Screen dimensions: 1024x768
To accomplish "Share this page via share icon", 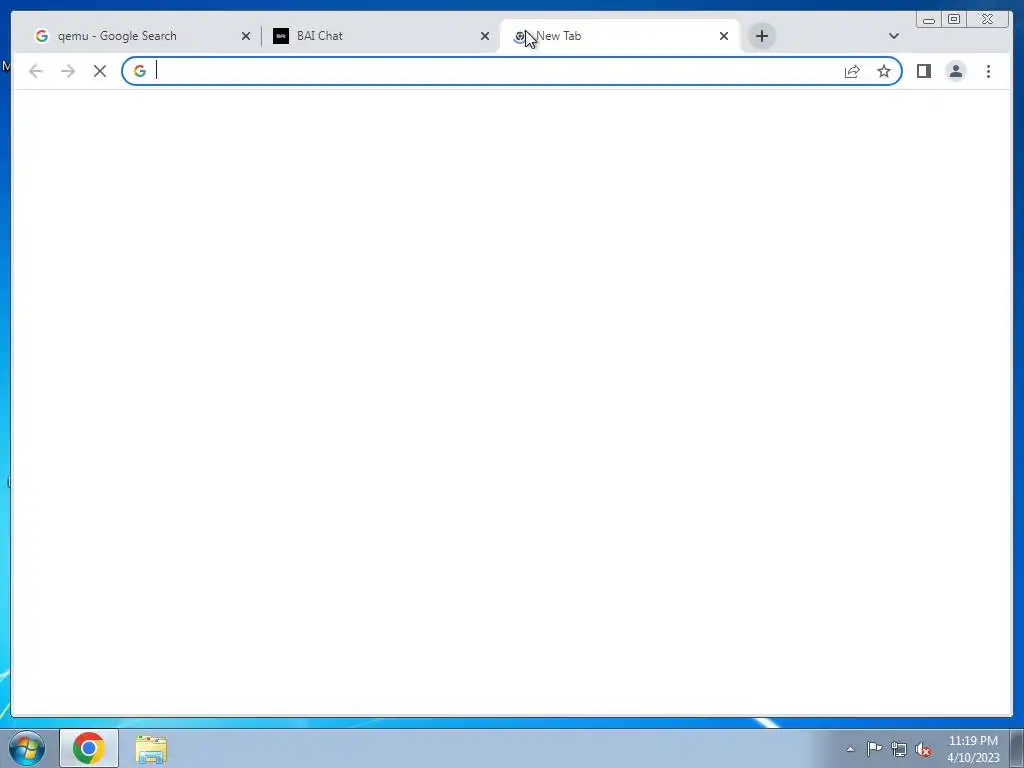I will [852, 71].
